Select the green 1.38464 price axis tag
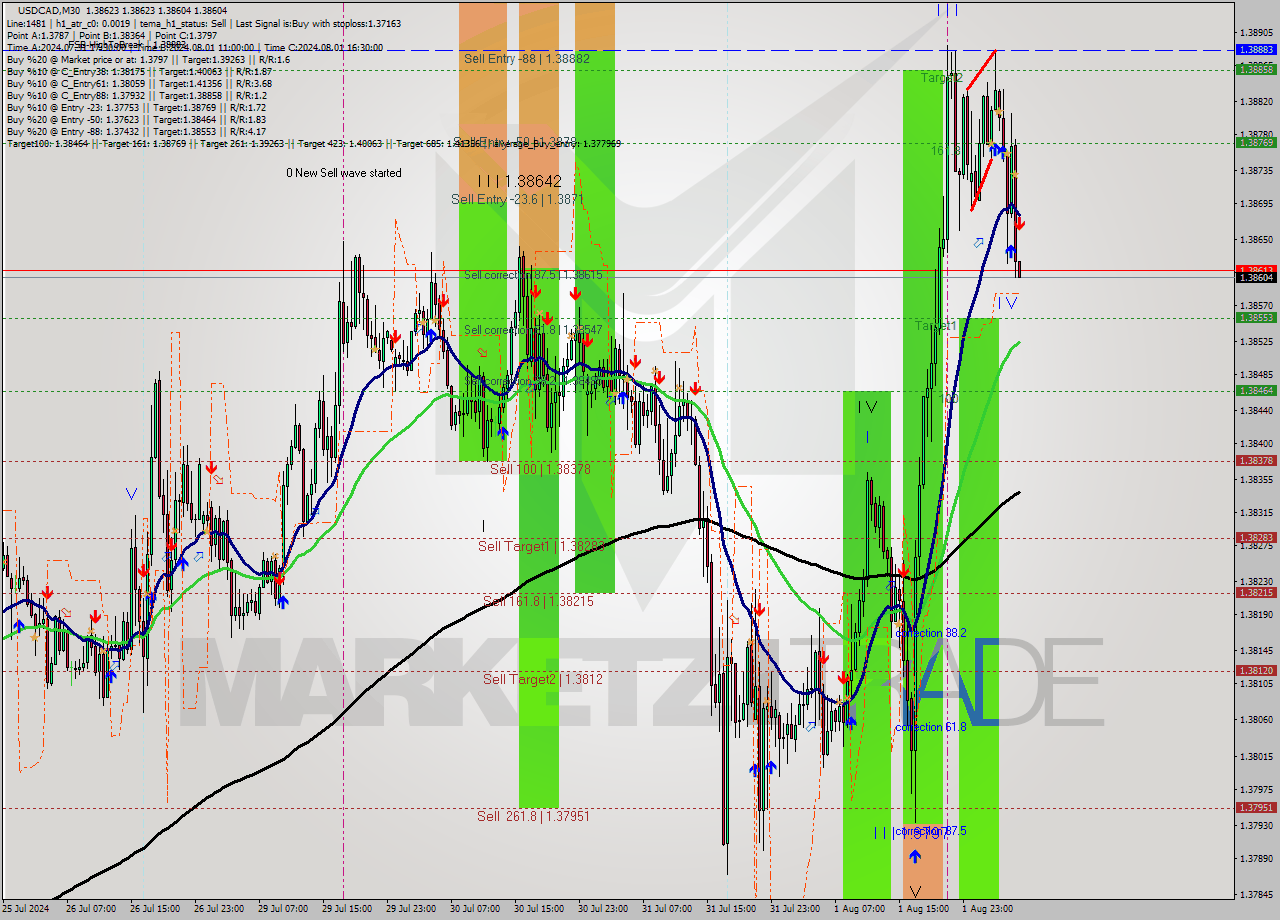 pos(1256,391)
